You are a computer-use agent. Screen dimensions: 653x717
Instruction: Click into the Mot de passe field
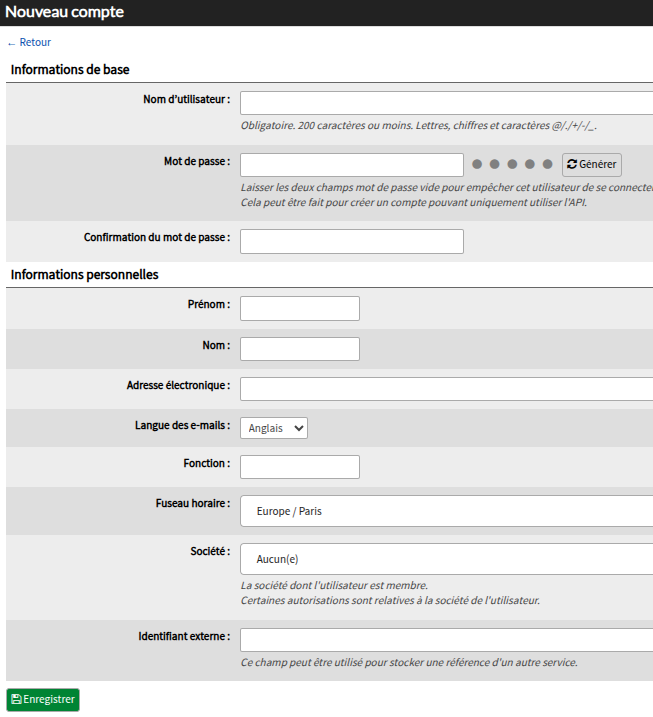(352, 165)
